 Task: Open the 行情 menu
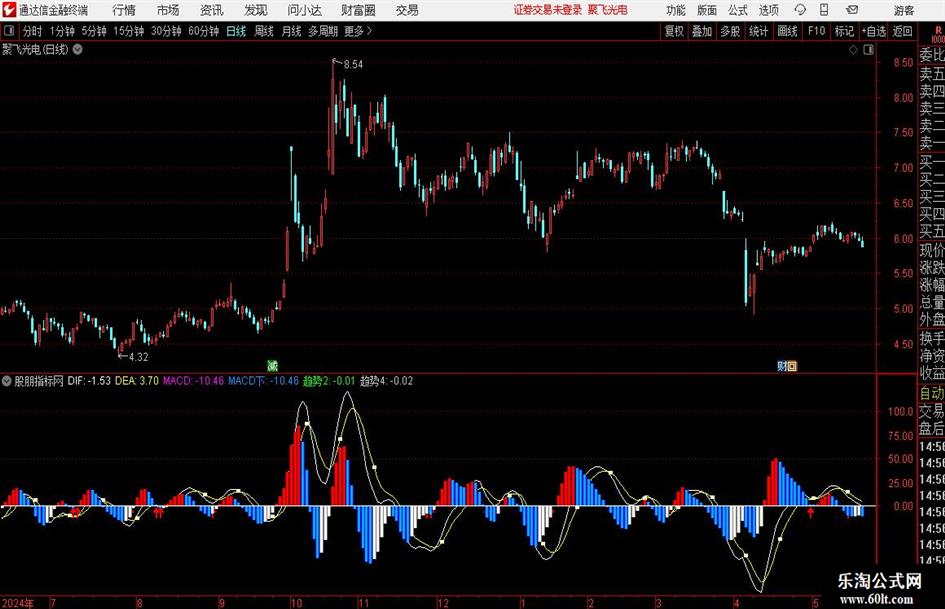pyautogui.click(x=124, y=10)
